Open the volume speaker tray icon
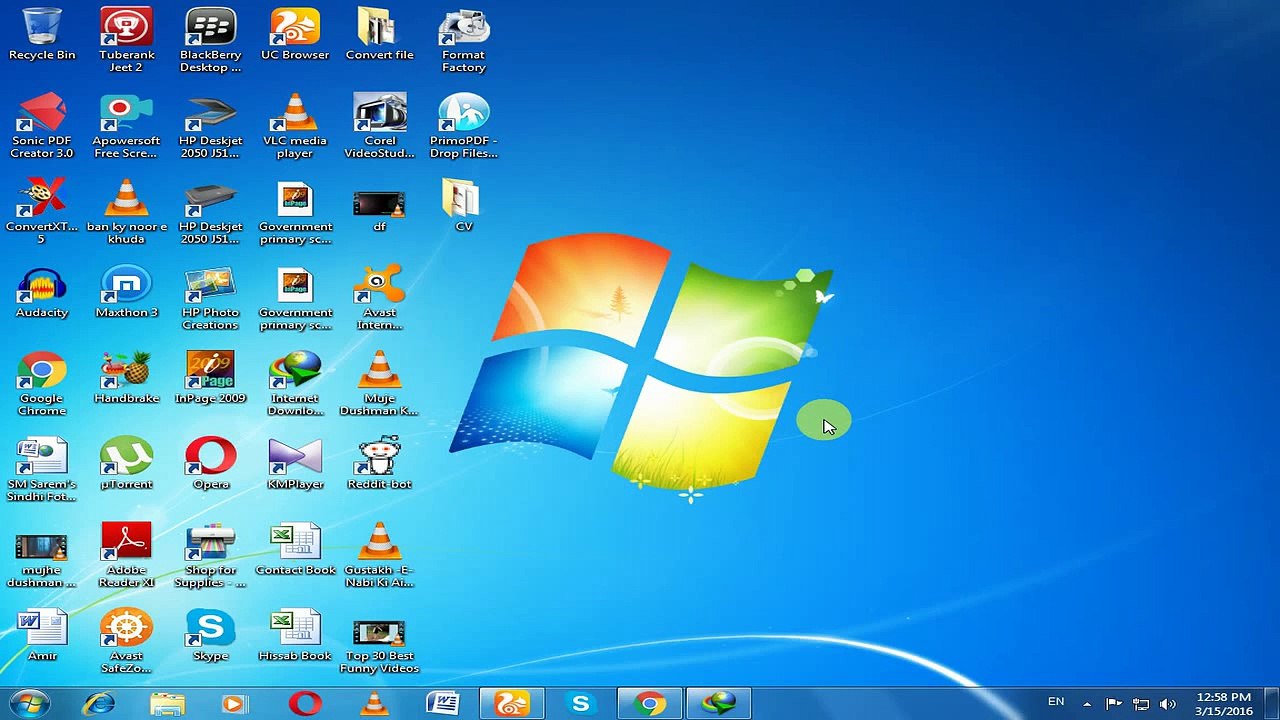The height and width of the screenshot is (720, 1280). pos(1167,704)
